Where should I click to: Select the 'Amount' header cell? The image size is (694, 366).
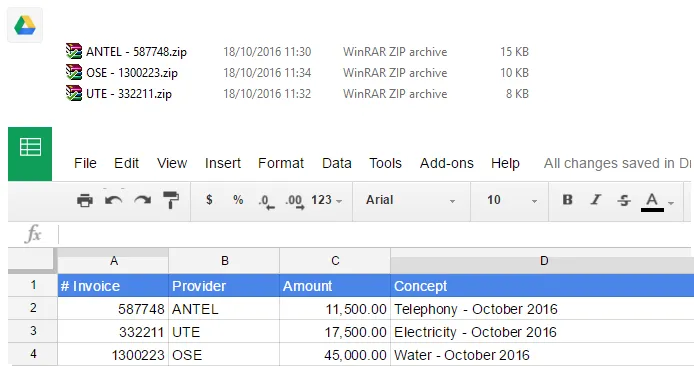click(335, 285)
